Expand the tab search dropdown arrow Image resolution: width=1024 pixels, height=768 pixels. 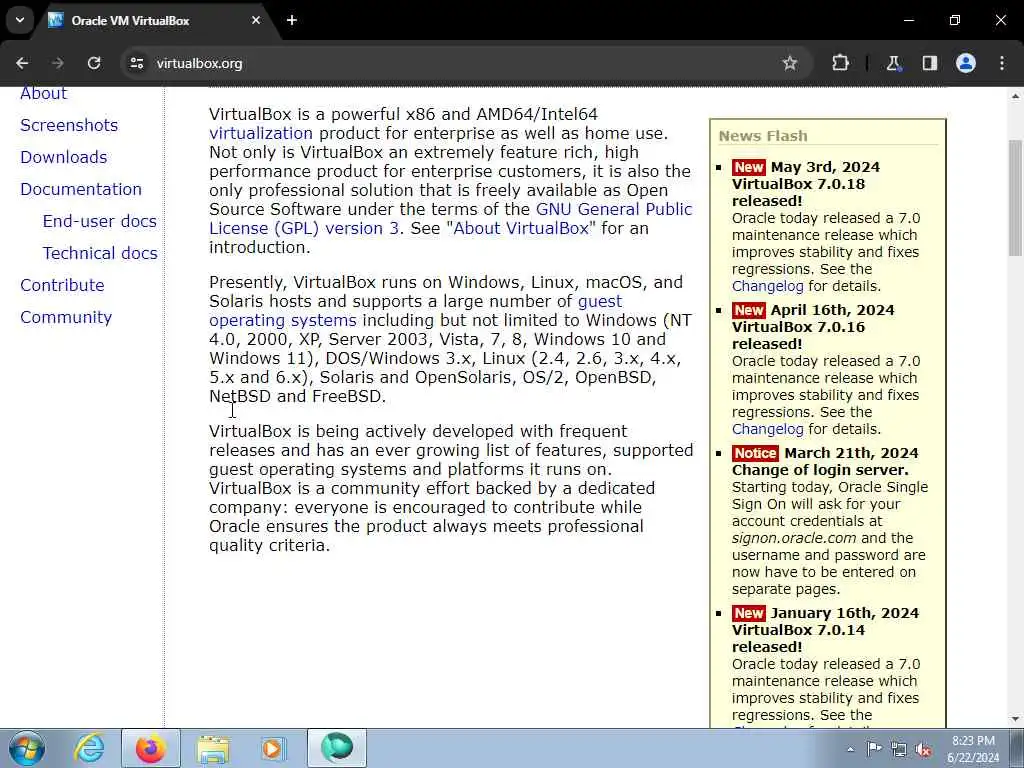click(x=20, y=20)
